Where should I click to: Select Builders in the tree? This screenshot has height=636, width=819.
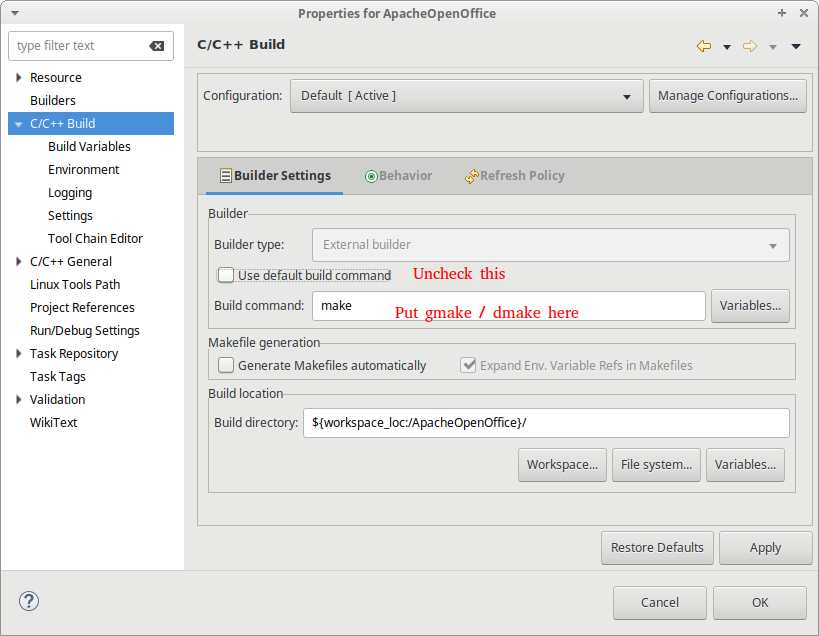coord(53,101)
